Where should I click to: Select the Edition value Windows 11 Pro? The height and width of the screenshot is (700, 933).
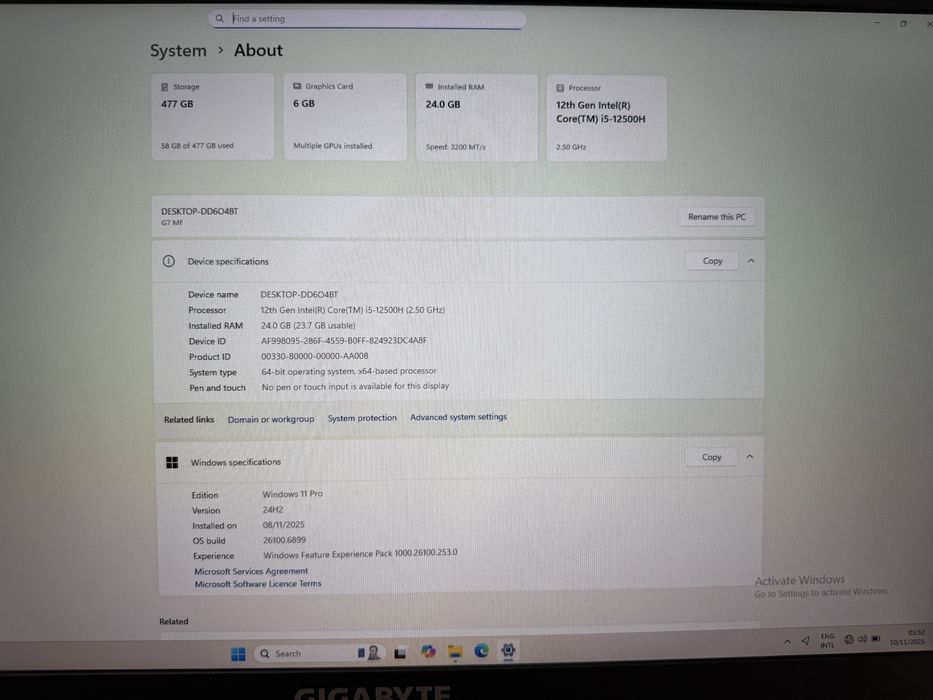click(x=292, y=493)
